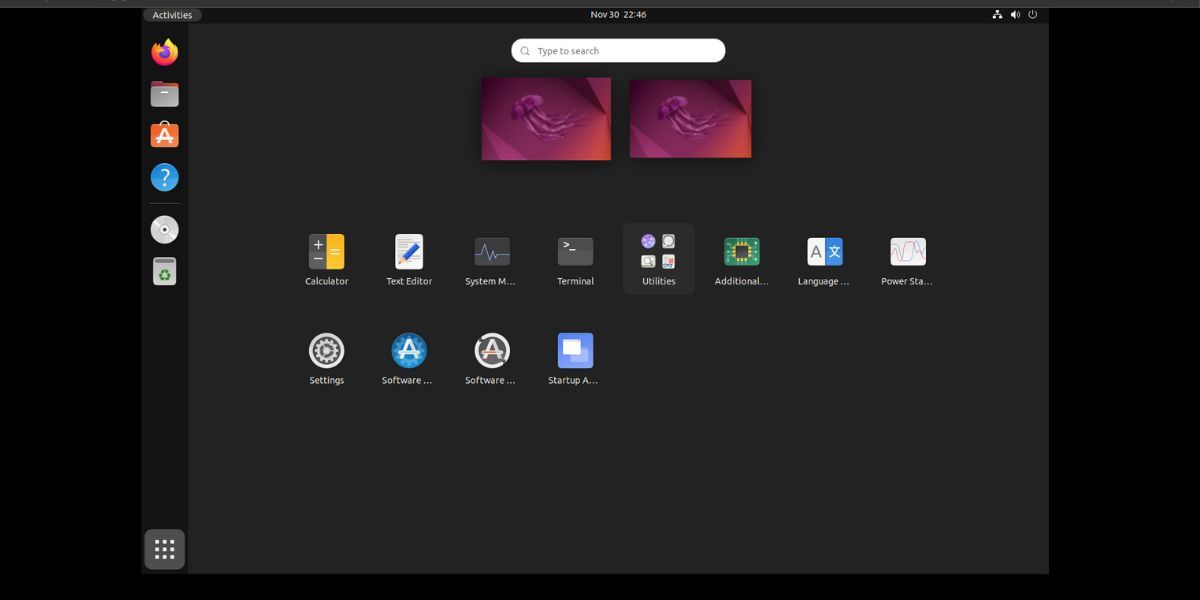This screenshot has width=1200, height=600.
Task: Focus the Type to search field
Action: tap(618, 51)
